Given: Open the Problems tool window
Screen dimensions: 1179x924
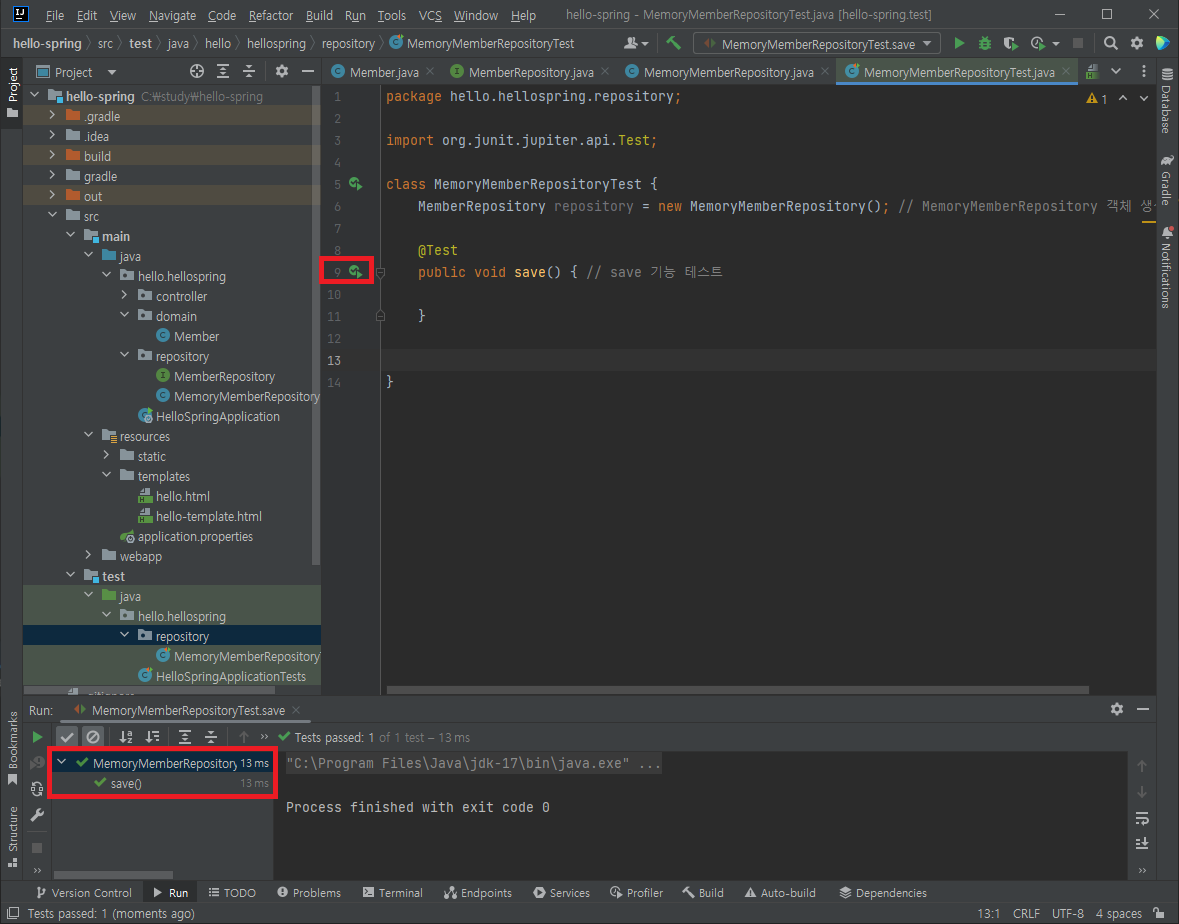Looking at the screenshot, I should coord(308,892).
